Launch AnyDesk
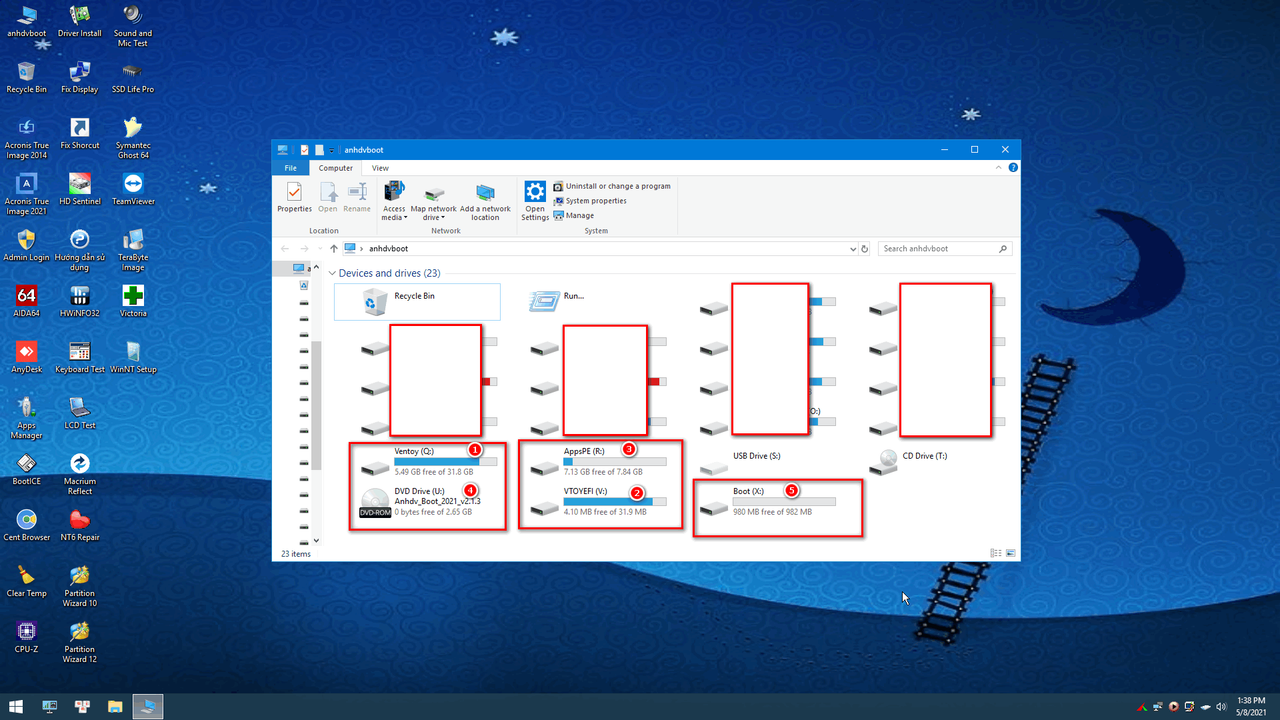This screenshot has width=1280, height=720. tap(26, 358)
